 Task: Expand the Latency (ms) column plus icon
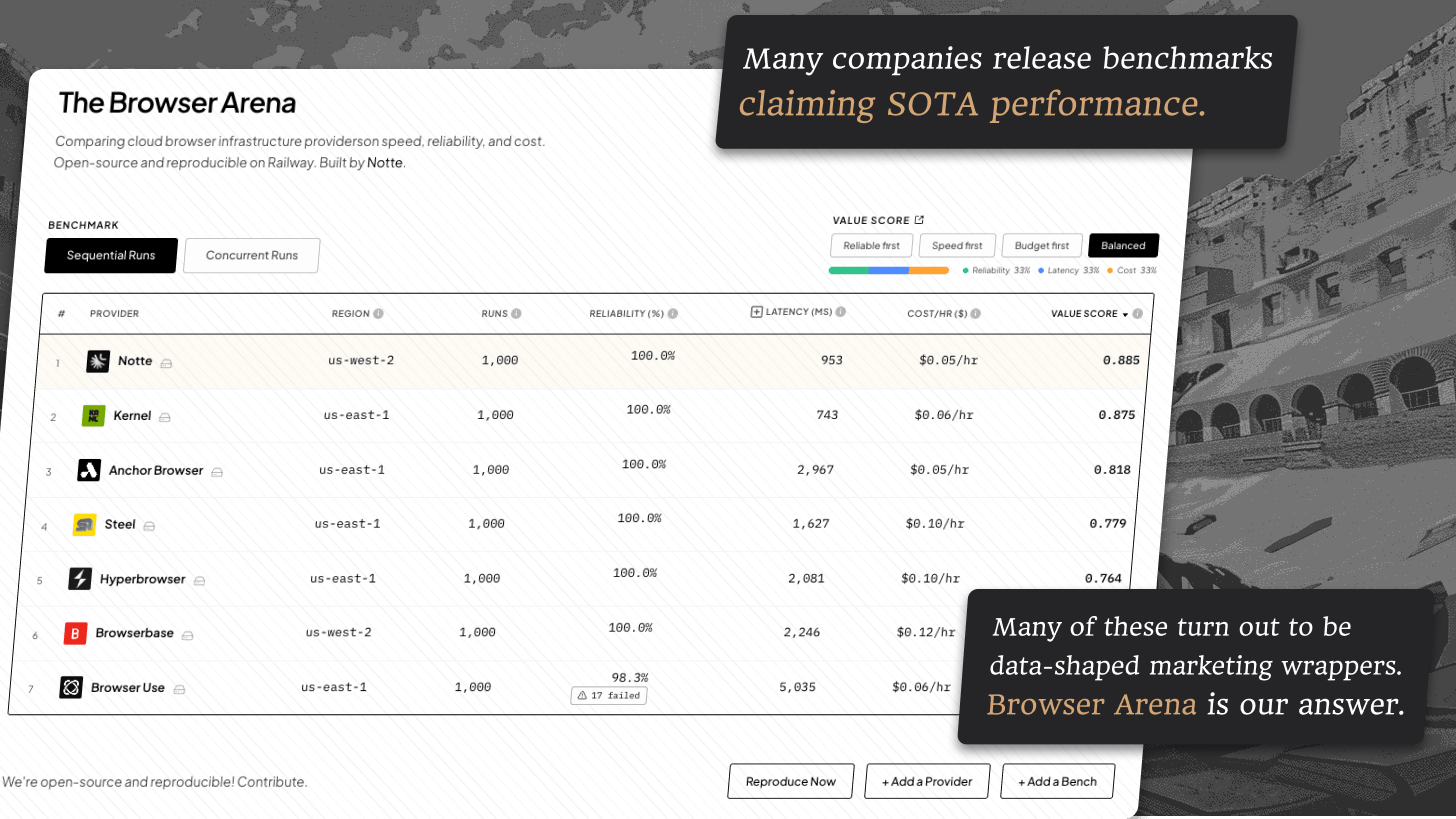point(757,312)
